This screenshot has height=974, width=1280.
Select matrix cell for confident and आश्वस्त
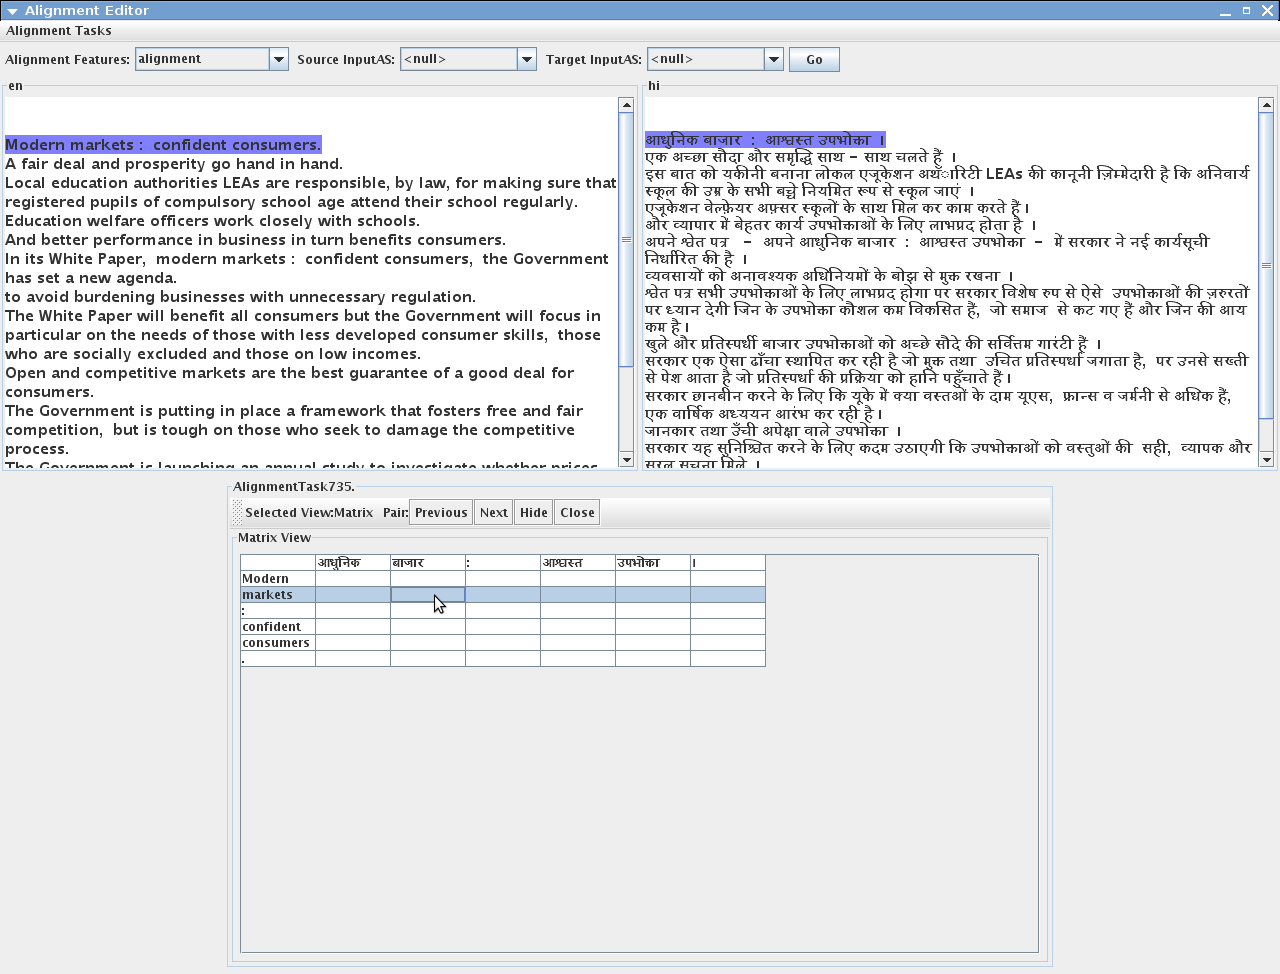577,627
